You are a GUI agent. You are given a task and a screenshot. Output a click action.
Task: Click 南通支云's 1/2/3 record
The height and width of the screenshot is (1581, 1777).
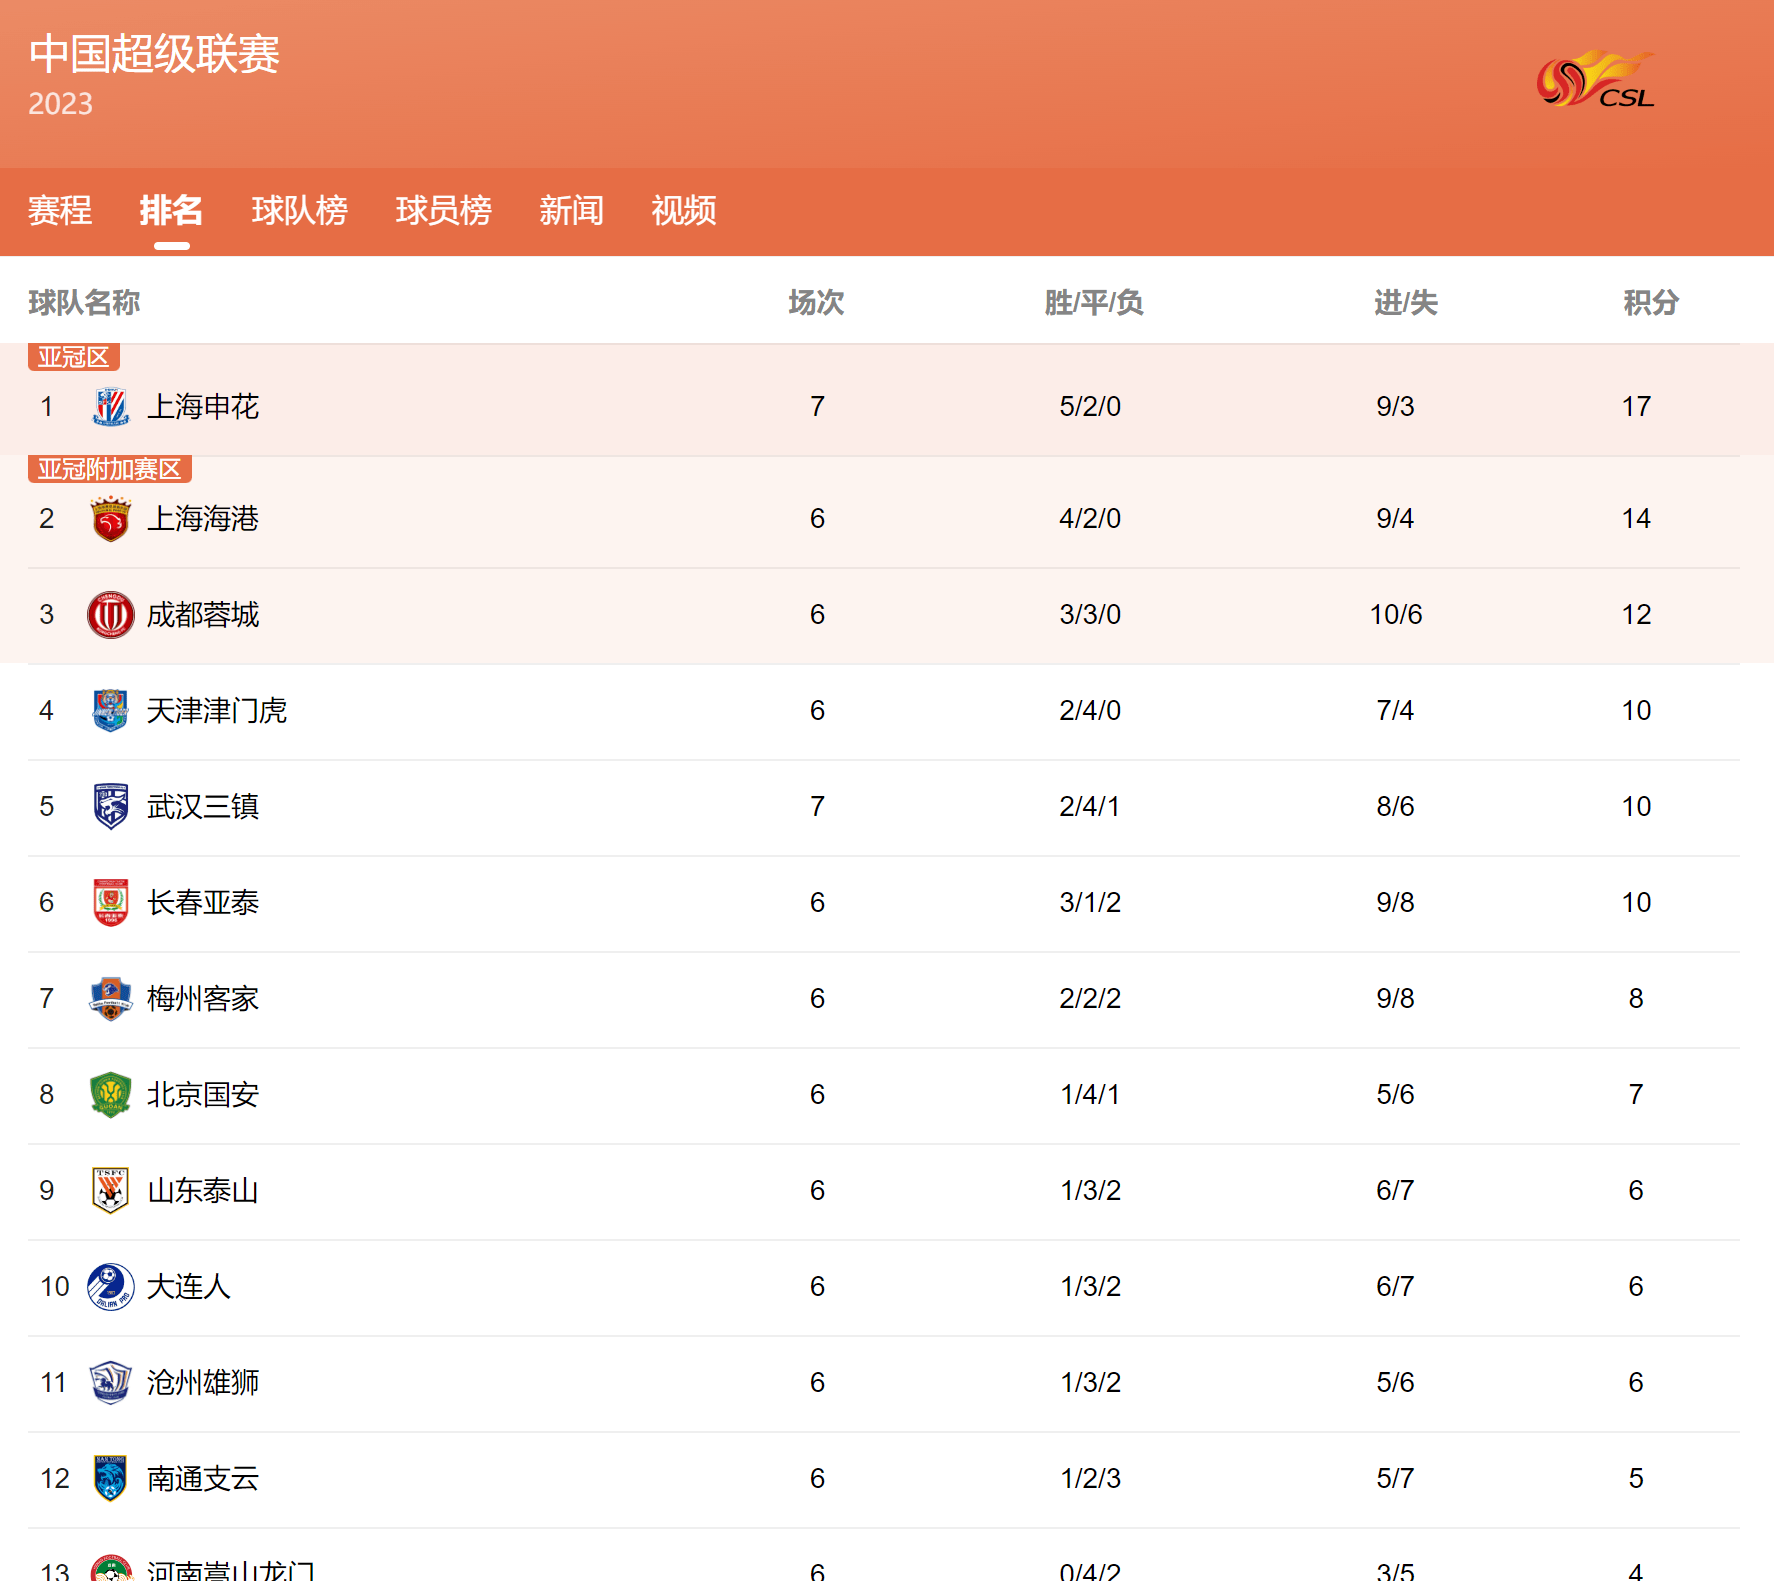[x=1090, y=1479]
